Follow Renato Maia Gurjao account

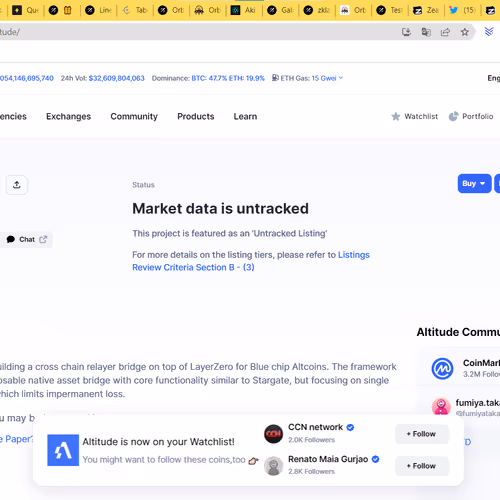[x=422, y=466]
